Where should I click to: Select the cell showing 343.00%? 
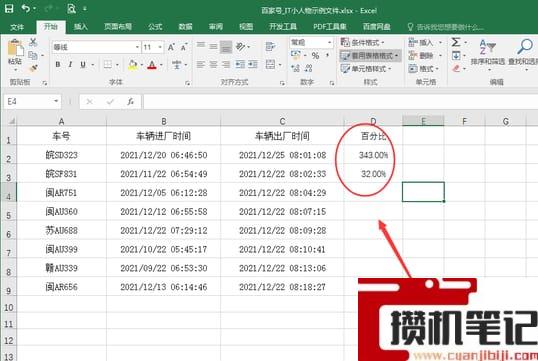(x=373, y=155)
